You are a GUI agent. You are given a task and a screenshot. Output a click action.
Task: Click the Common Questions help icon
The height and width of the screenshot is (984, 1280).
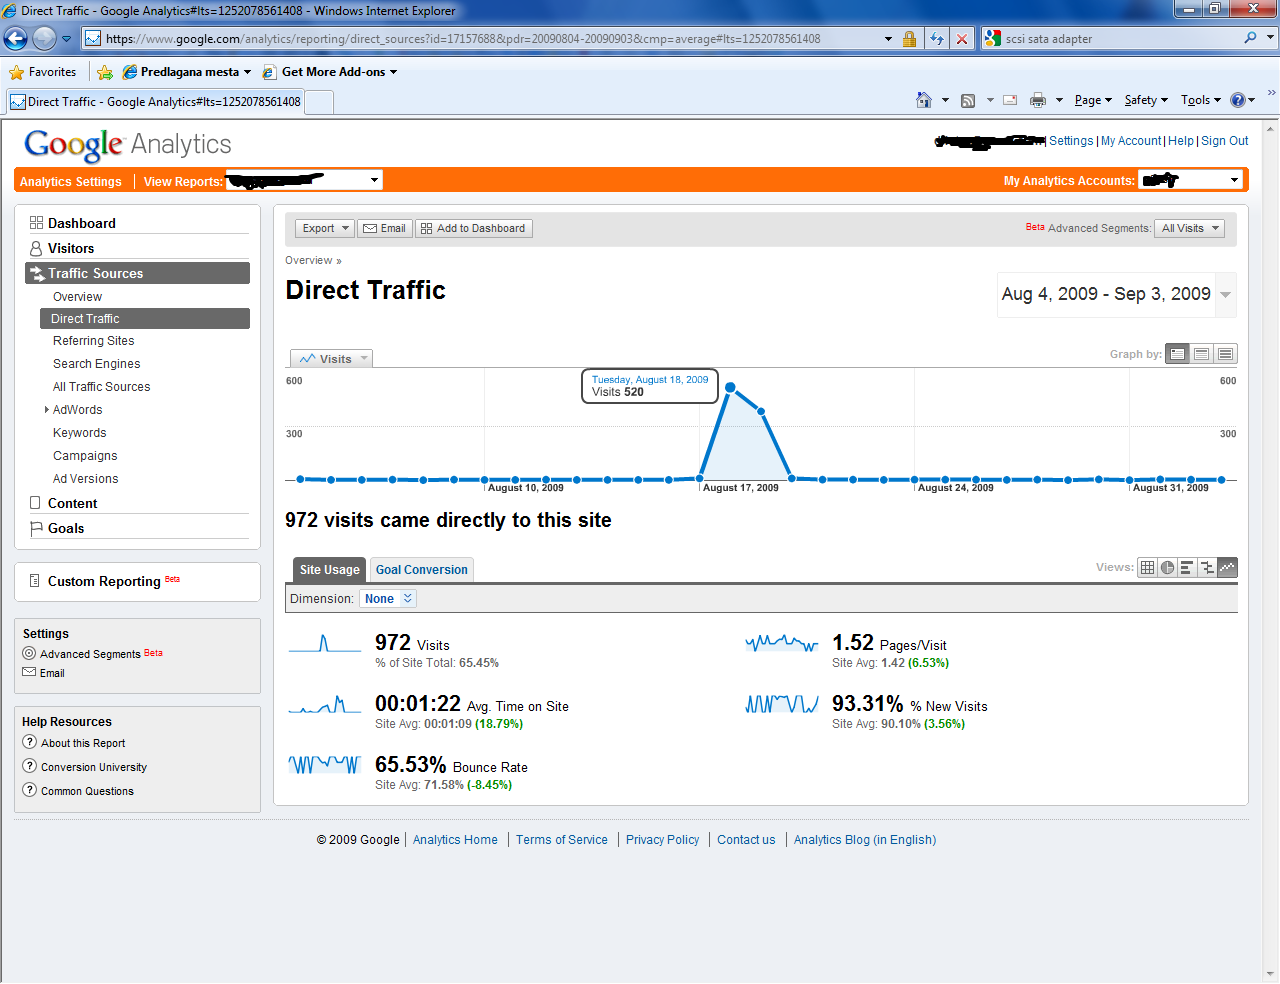coord(30,790)
